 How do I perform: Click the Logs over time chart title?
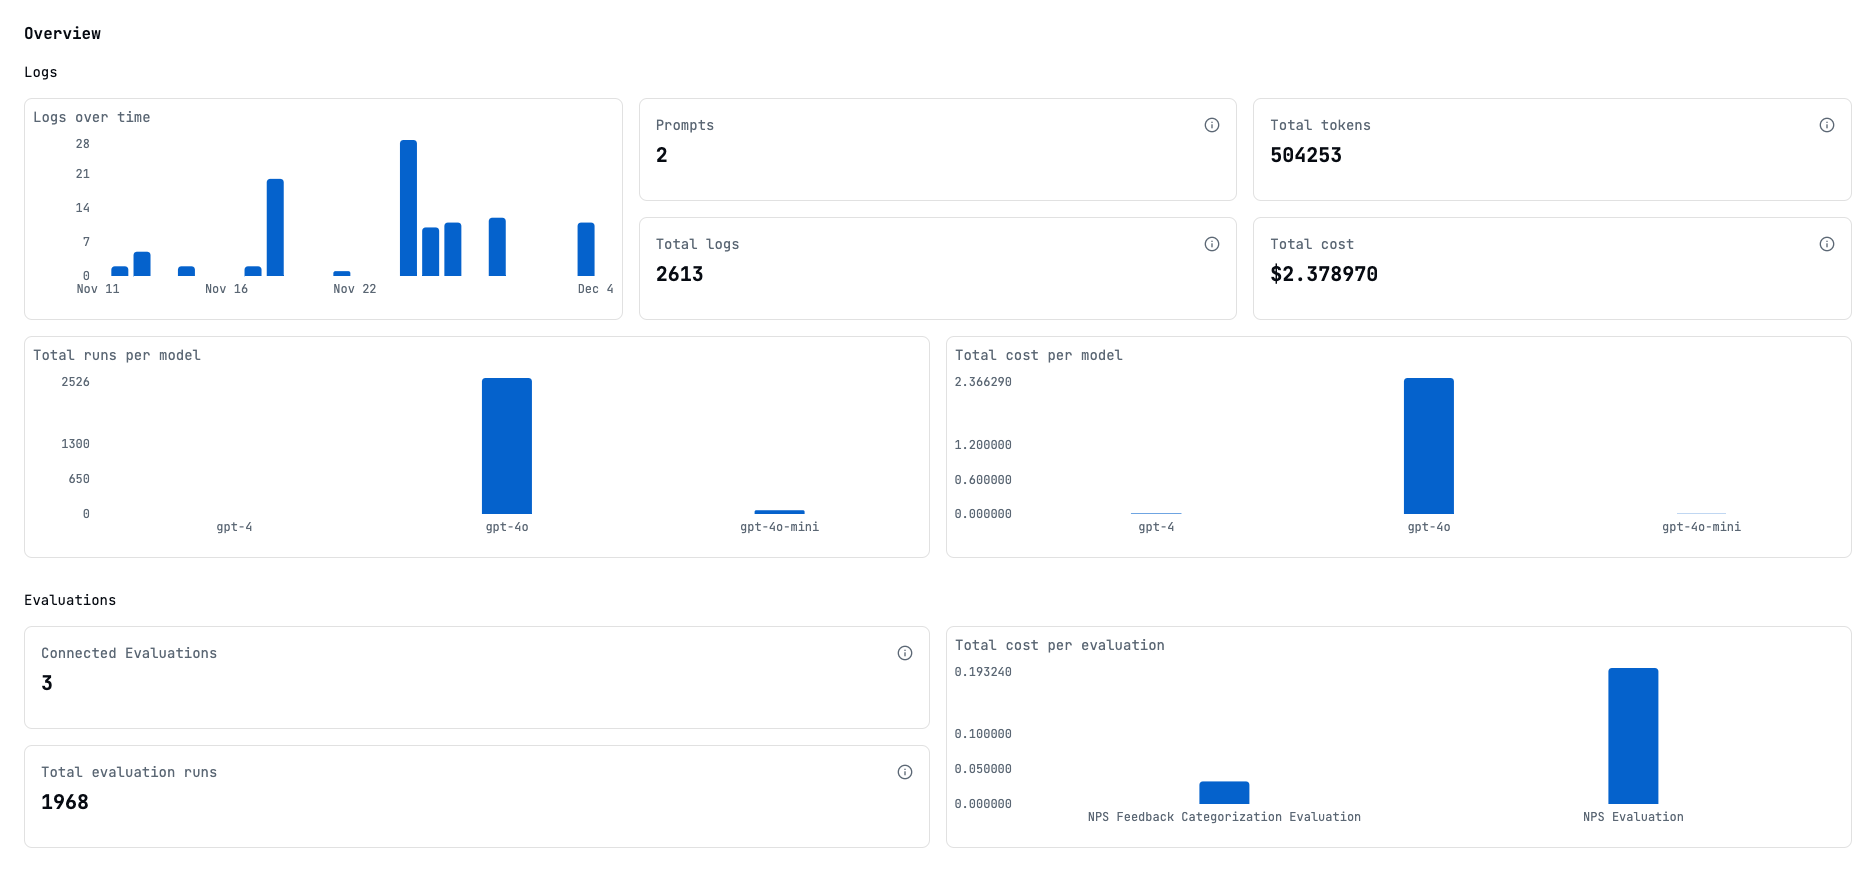click(x=92, y=117)
